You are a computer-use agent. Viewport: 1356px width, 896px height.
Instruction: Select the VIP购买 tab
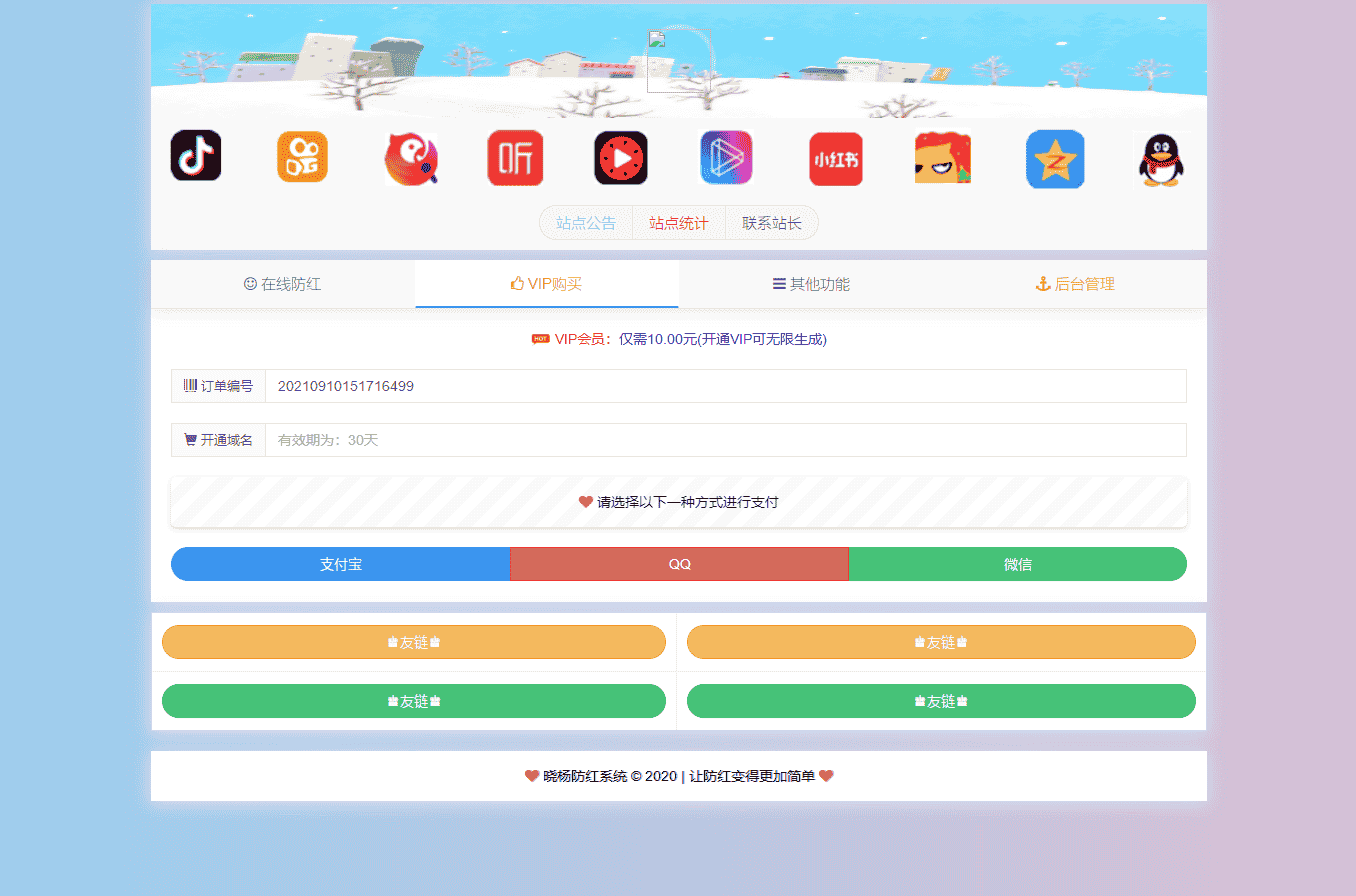[x=546, y=284]
